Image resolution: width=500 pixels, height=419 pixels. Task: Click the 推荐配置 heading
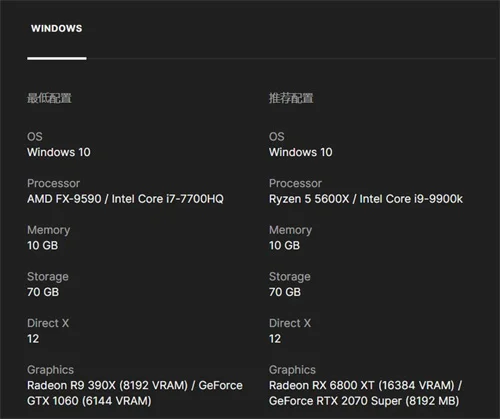(x=291, y=98)
